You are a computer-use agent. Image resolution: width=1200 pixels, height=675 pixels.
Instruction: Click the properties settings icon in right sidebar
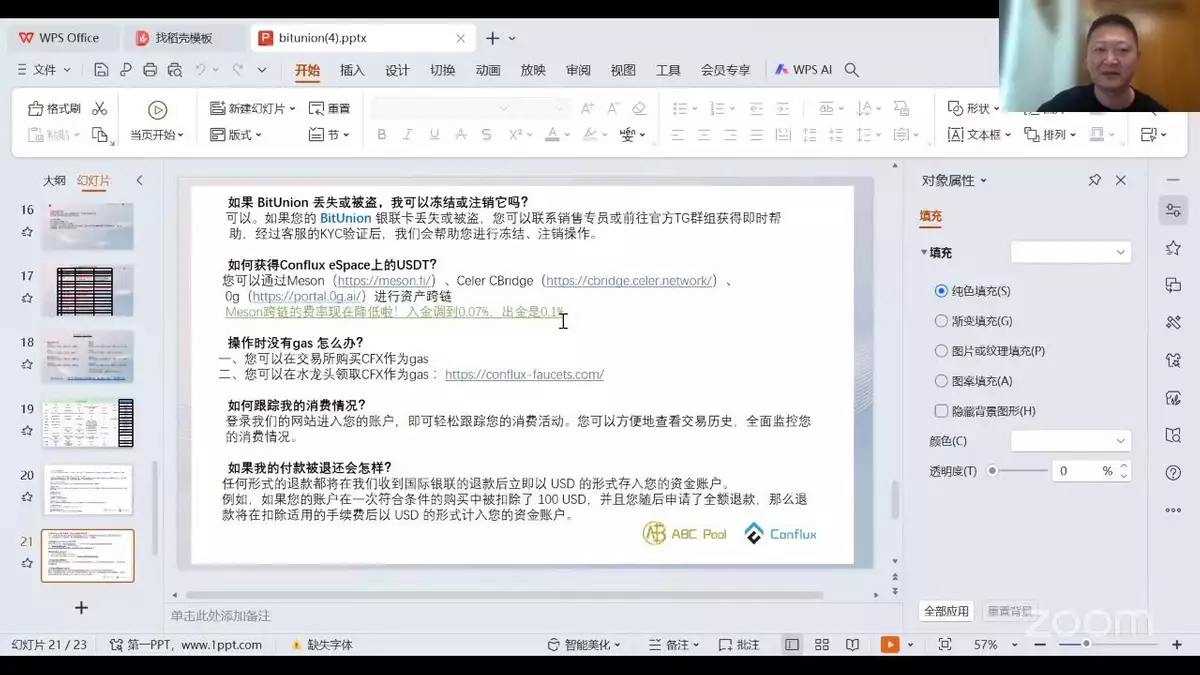point(1173,210)
